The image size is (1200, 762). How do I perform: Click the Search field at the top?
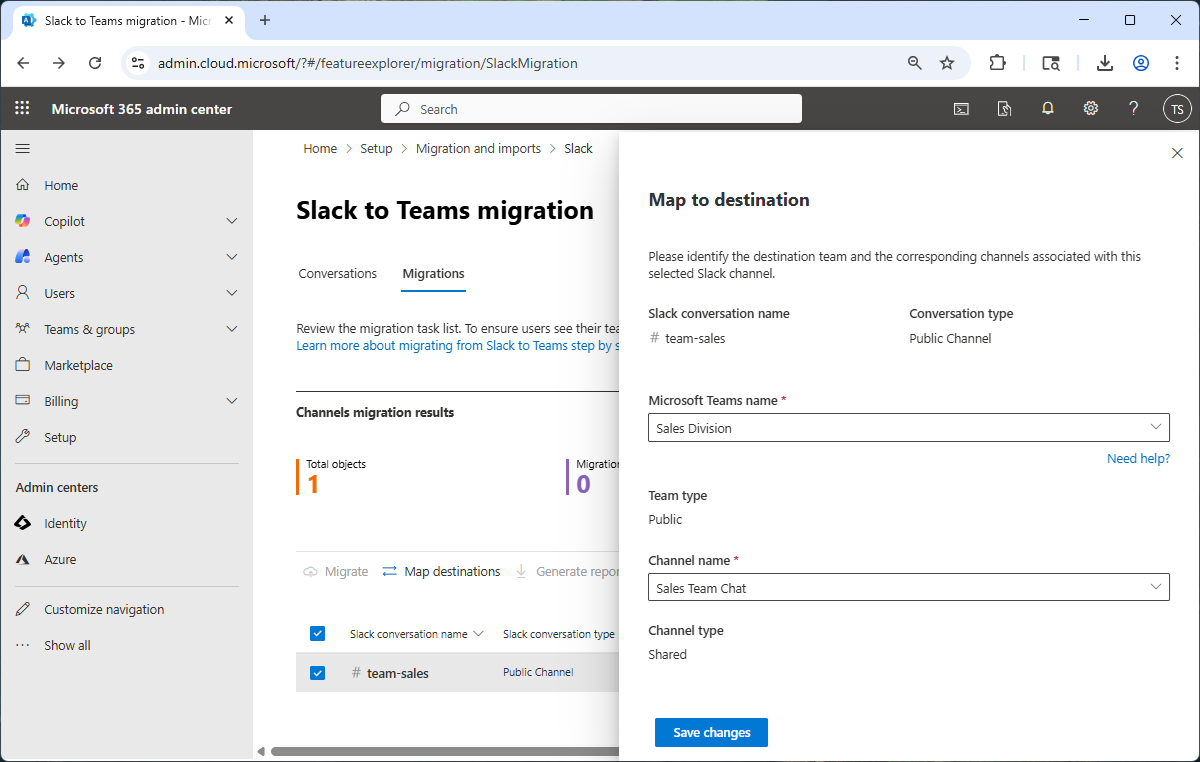coord(590,108)
